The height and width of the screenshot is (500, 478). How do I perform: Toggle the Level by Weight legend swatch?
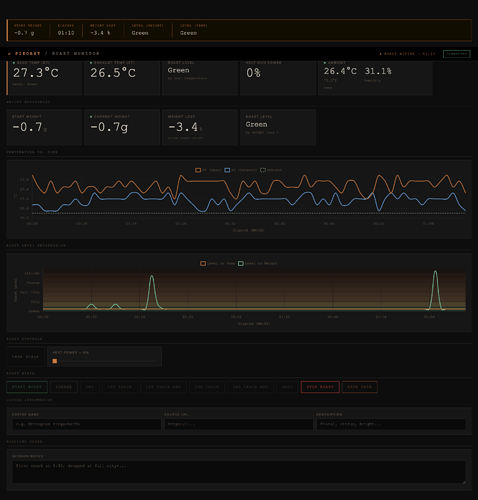click(241, 263)
